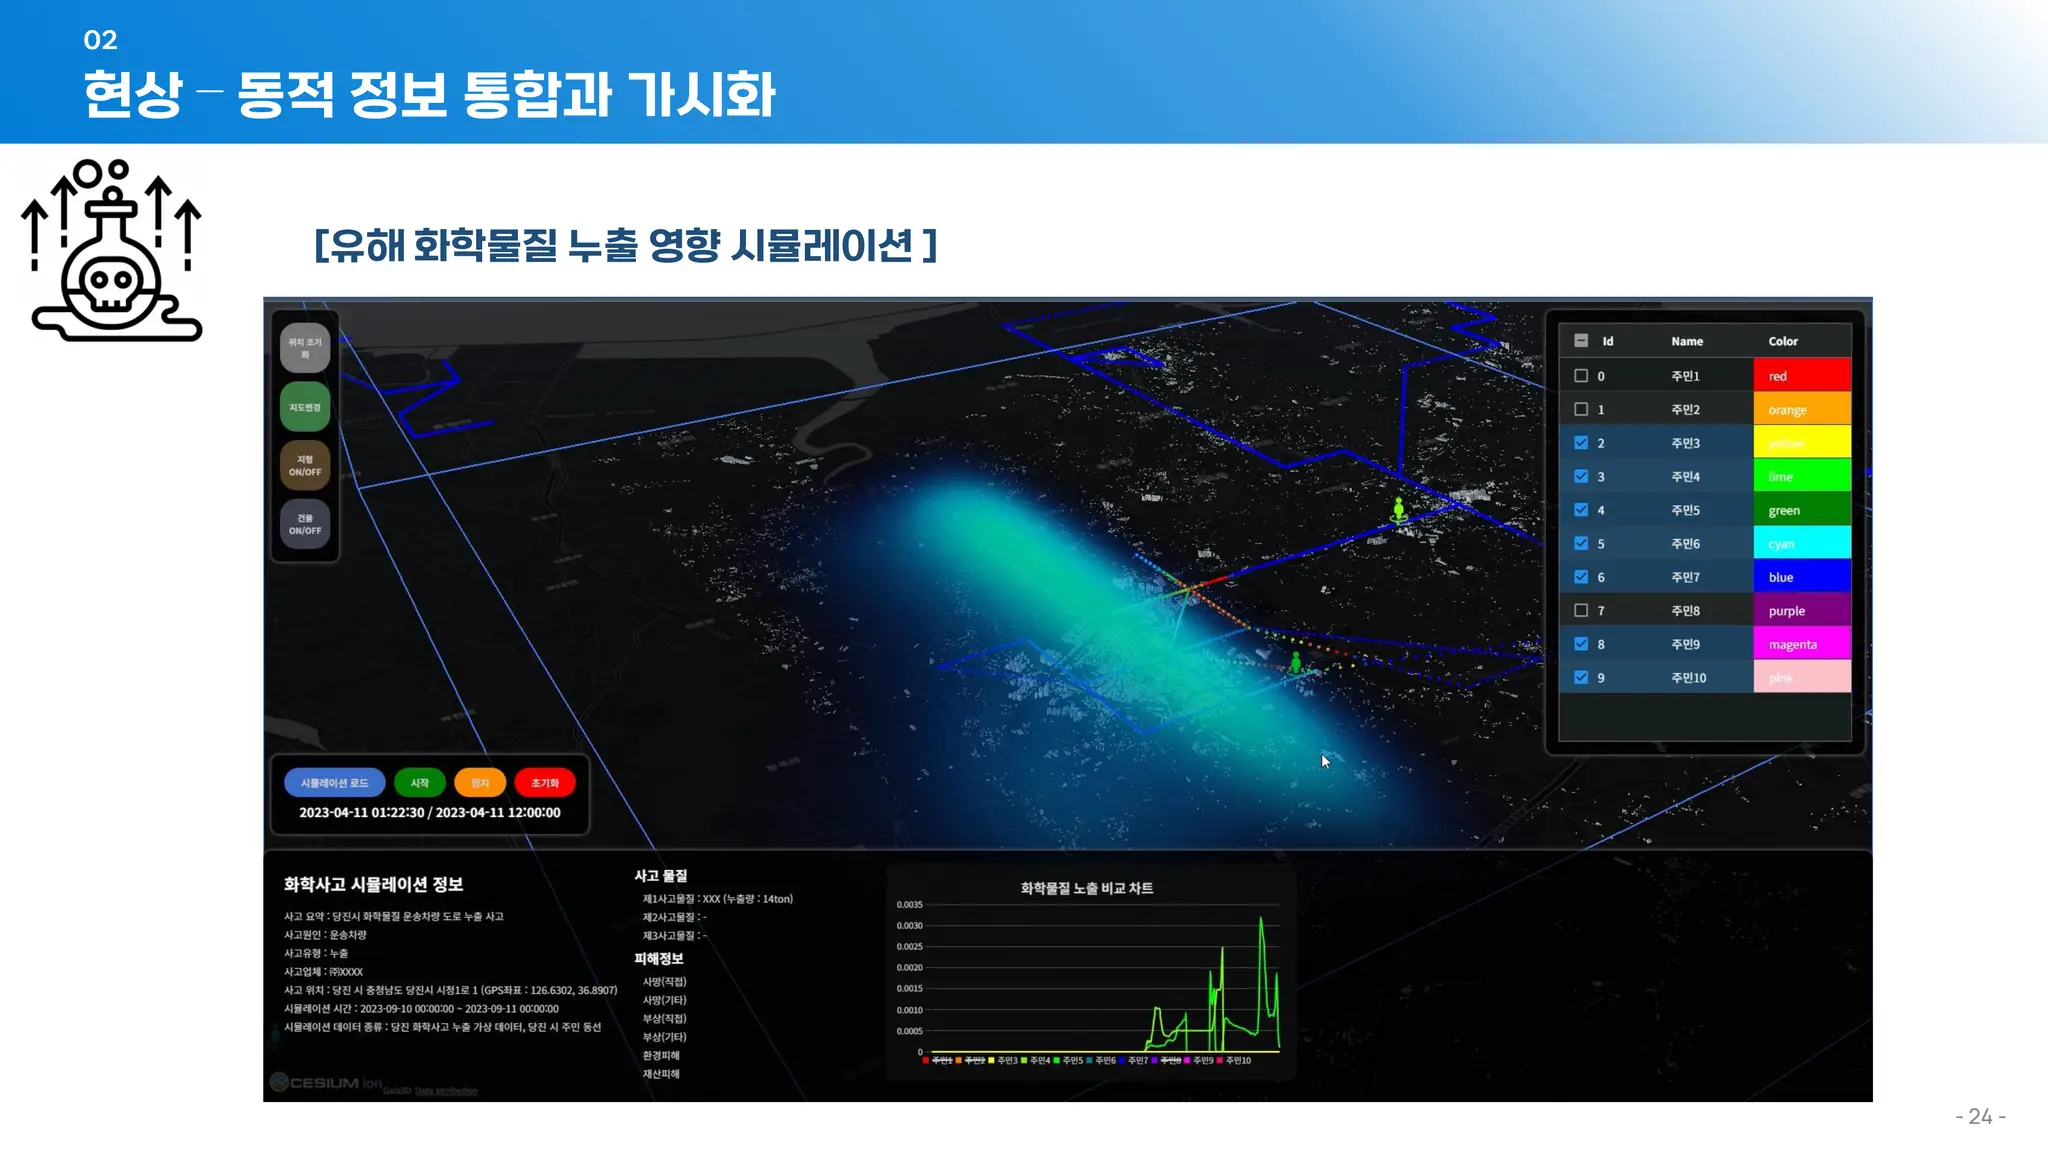2048x1152 pixels.
Task: Click the blue color swatch for 주민7
Action: [x=1802, y=576]
